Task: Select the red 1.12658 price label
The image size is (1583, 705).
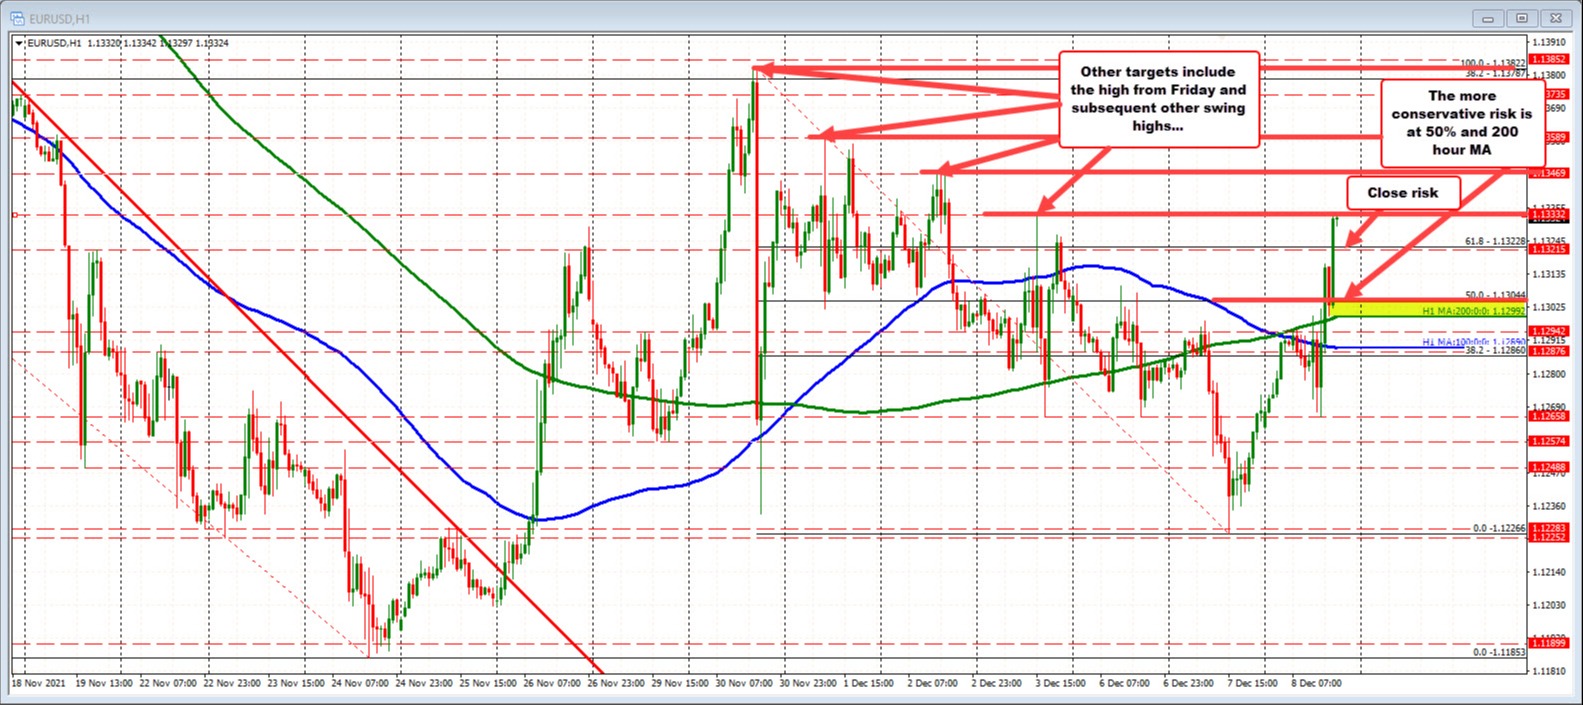Action: [1549, 415]
